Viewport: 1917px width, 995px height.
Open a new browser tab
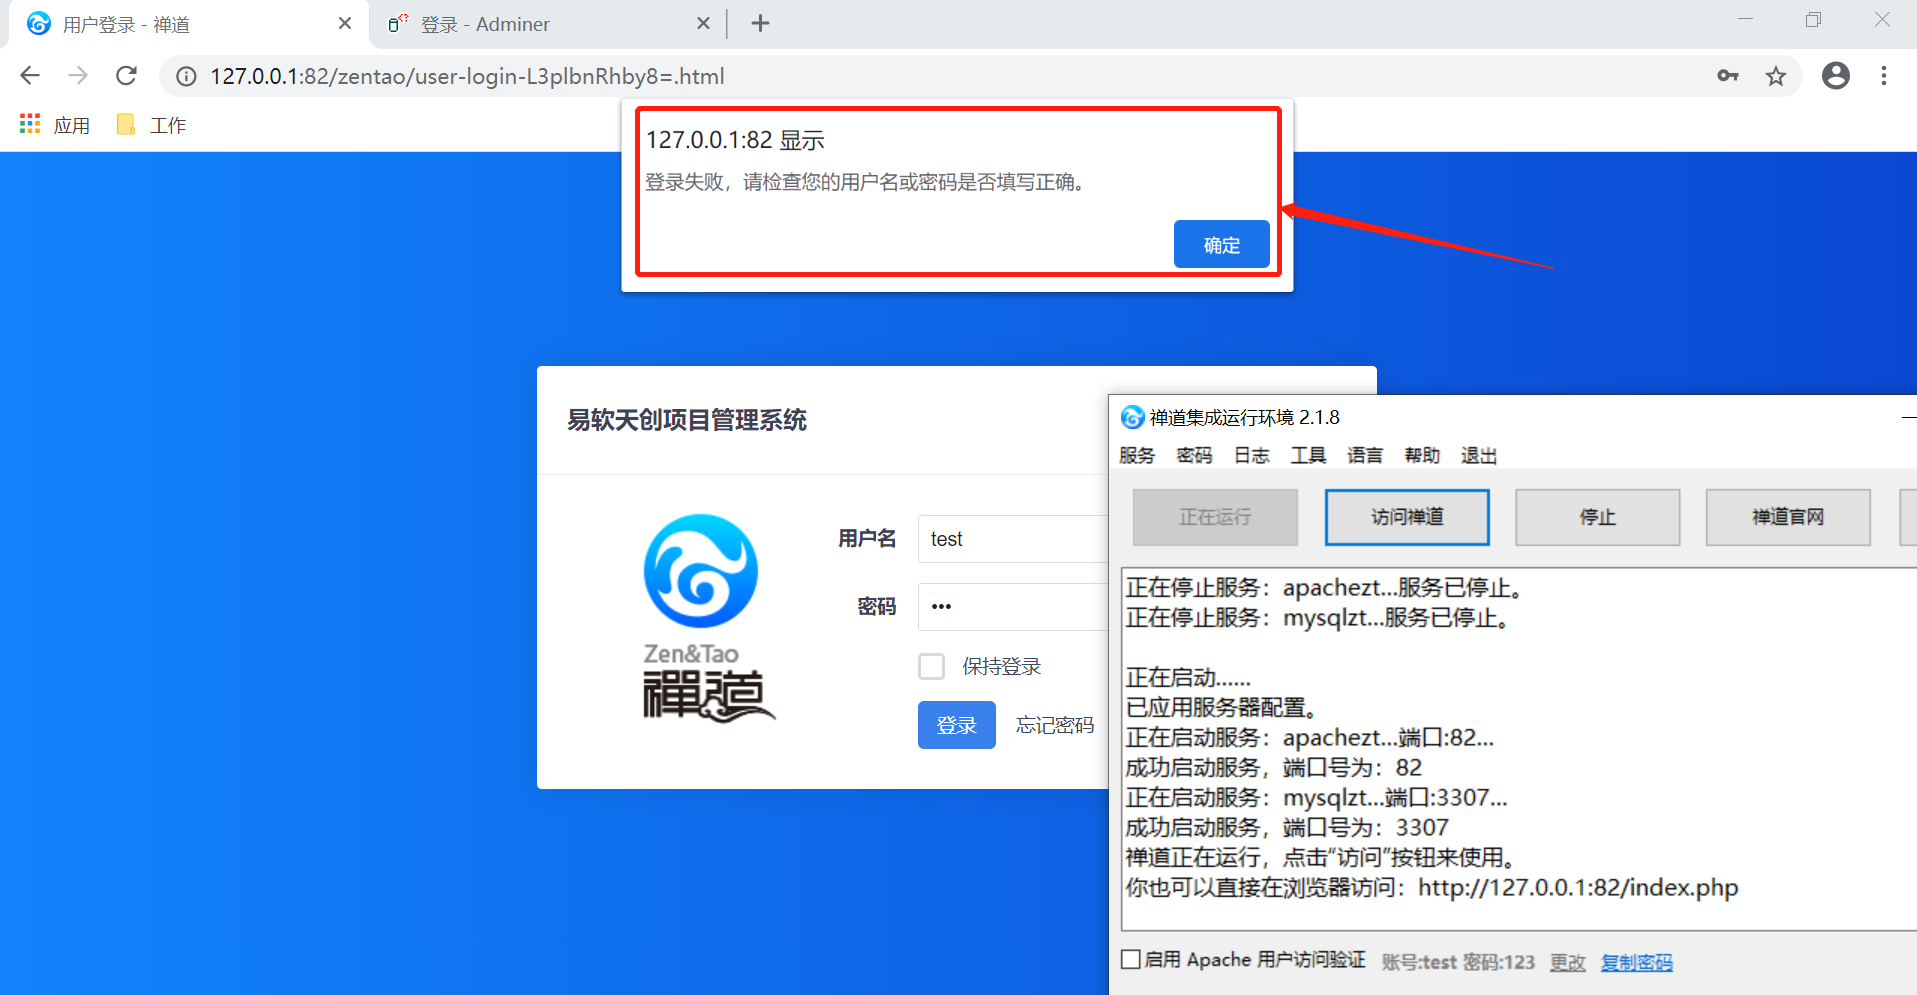760,24
